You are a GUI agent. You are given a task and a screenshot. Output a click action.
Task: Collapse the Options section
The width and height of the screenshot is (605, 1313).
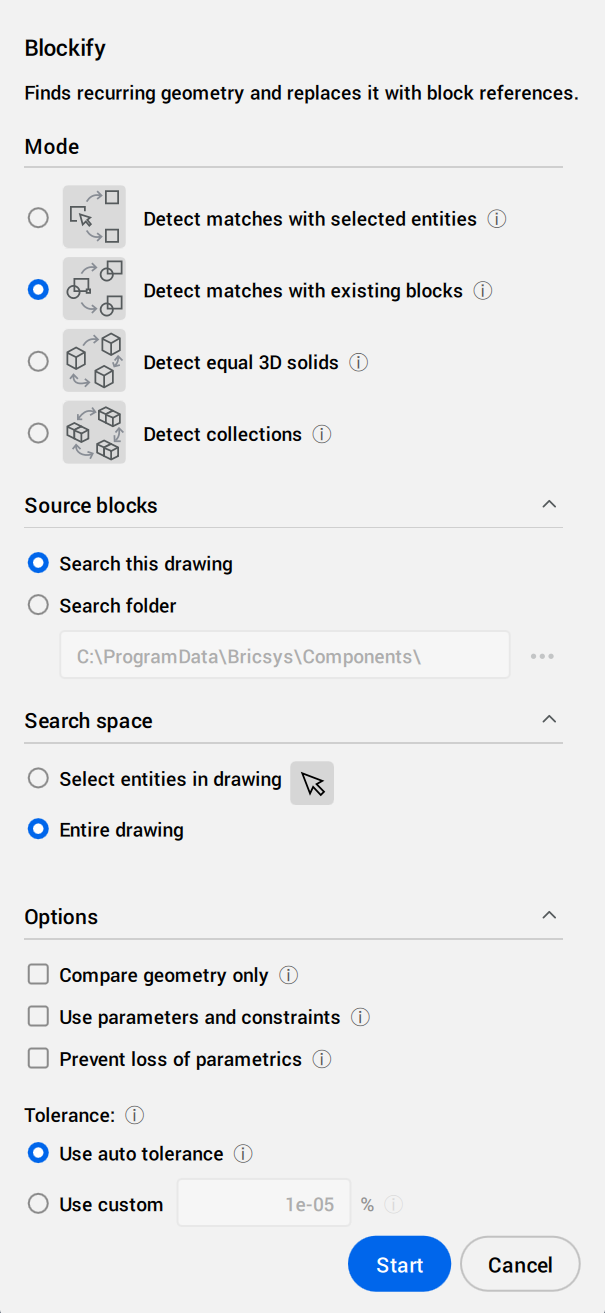click(548, 915)
